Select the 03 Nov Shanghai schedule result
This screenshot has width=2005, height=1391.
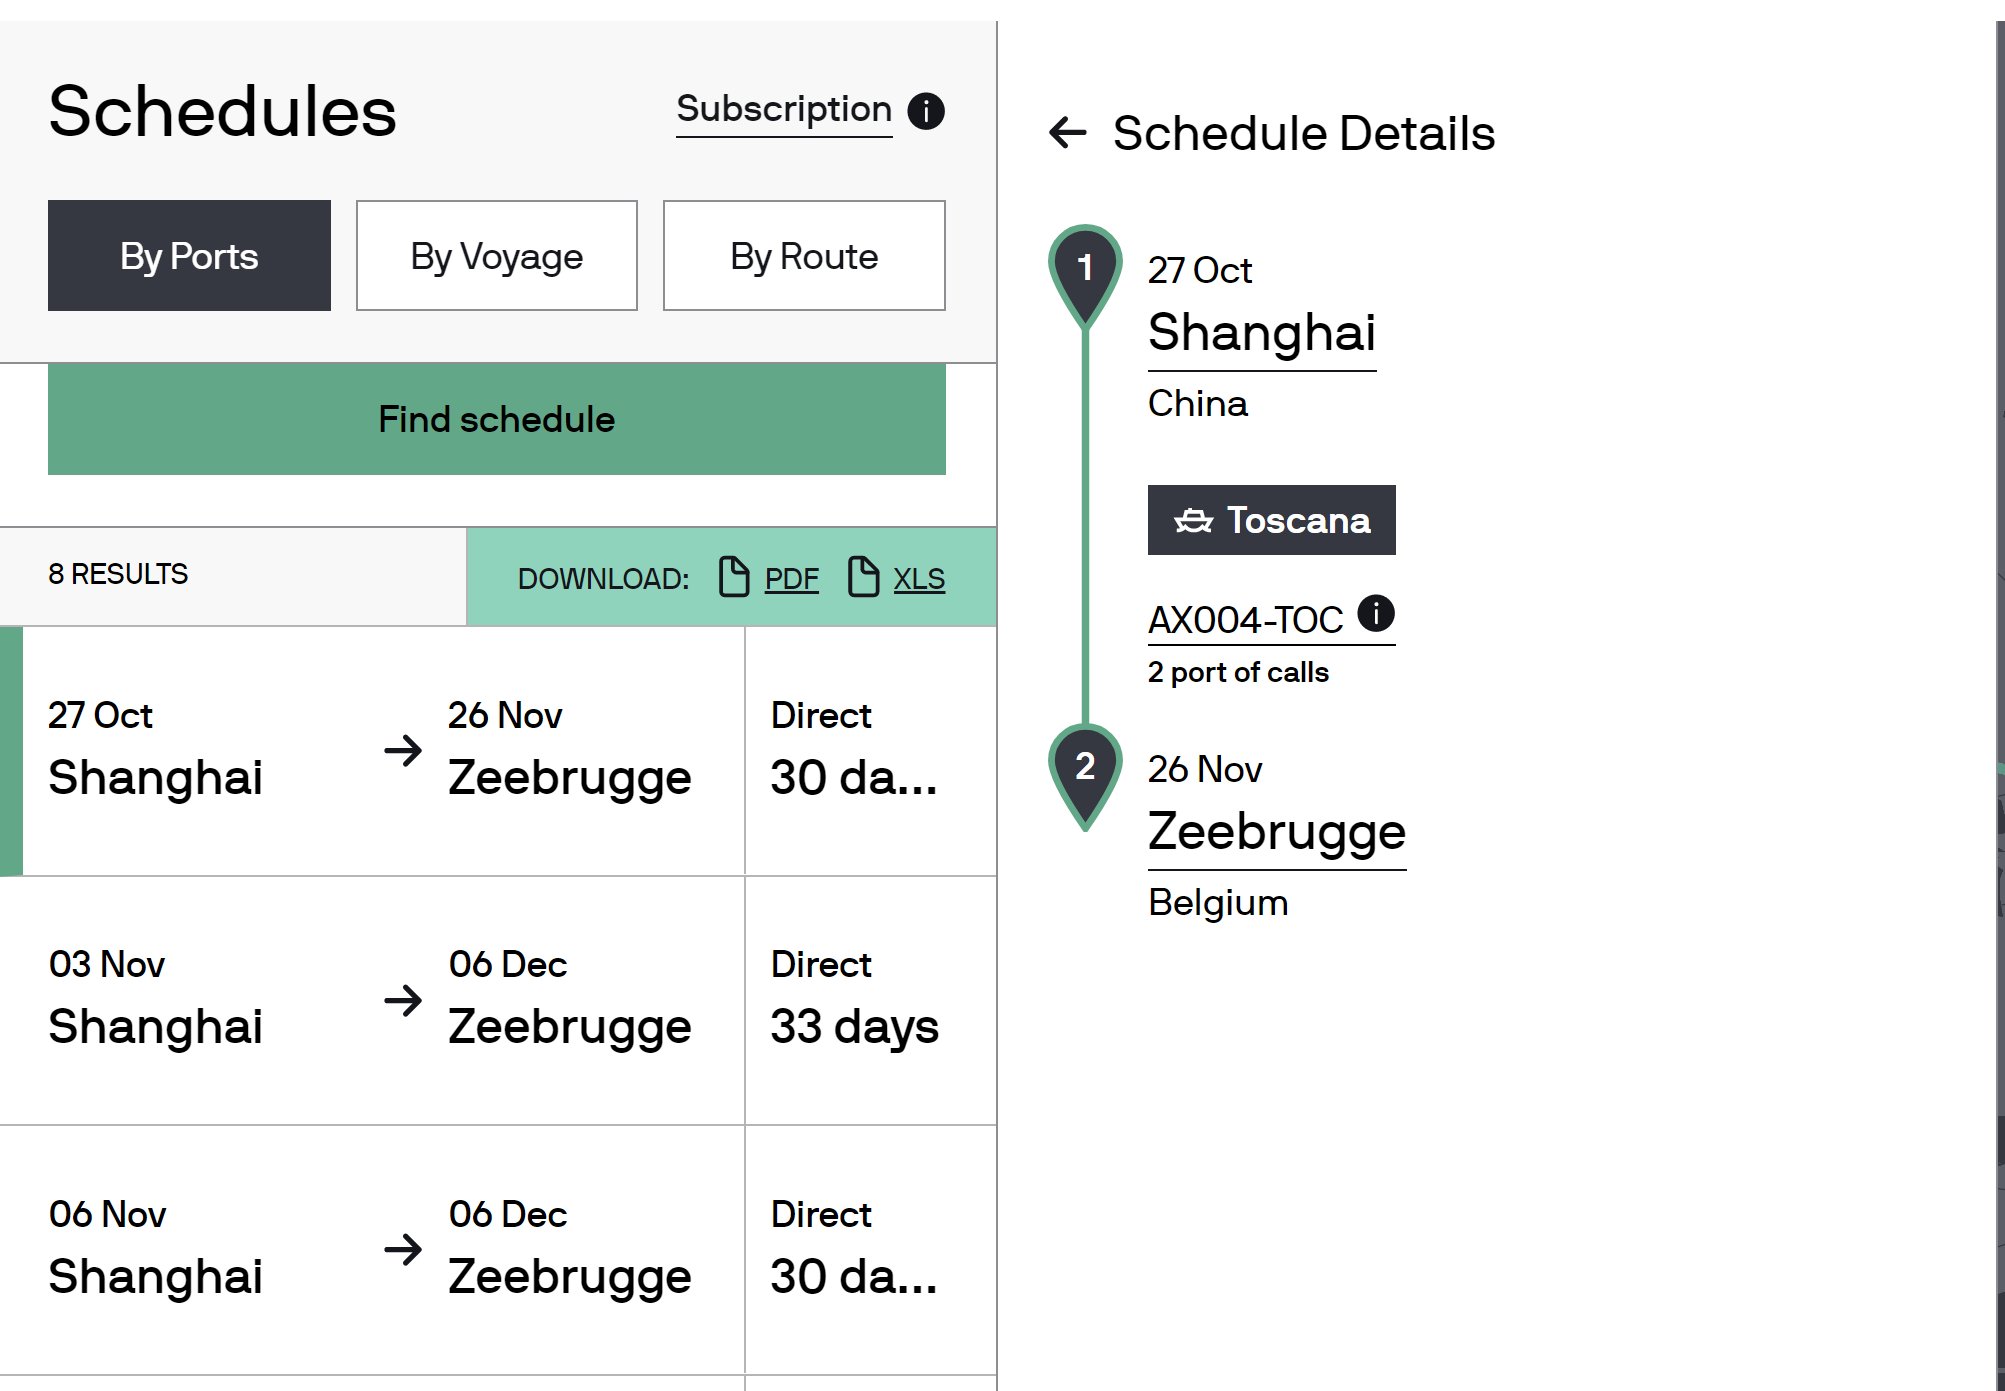(372, 1000)
